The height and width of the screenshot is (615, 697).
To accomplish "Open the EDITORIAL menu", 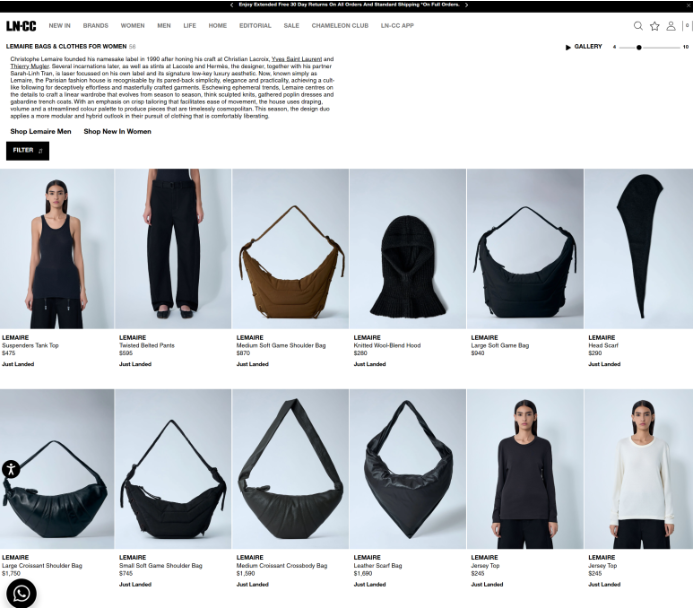I will [x=255, y=26].
